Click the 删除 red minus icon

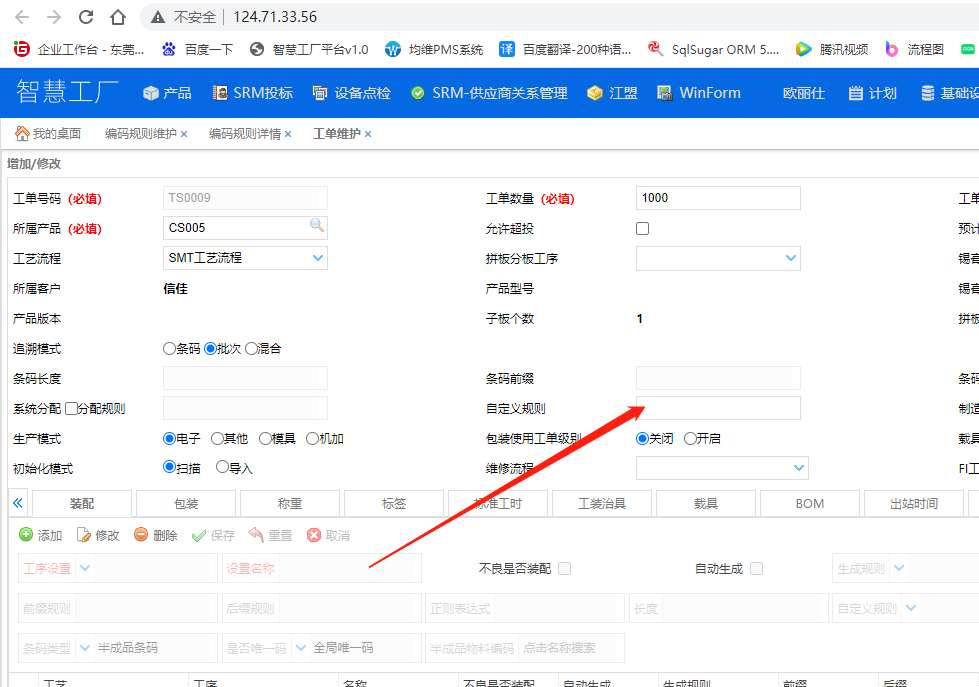pyautogui.click(x=141, y=535)
